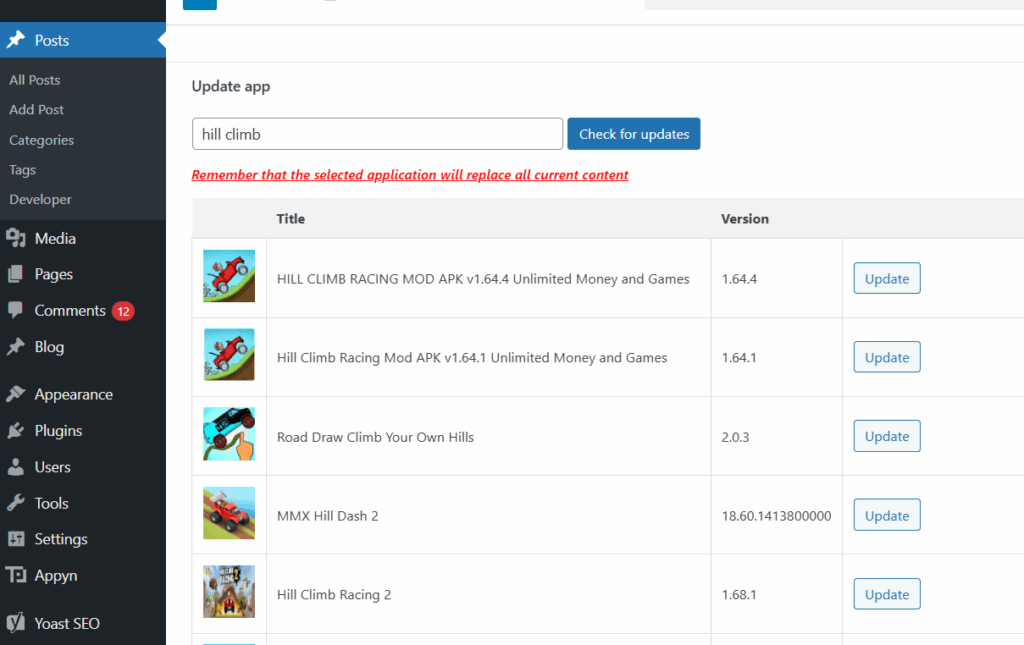Open the Developer sidebar entry

coord(41,199)
